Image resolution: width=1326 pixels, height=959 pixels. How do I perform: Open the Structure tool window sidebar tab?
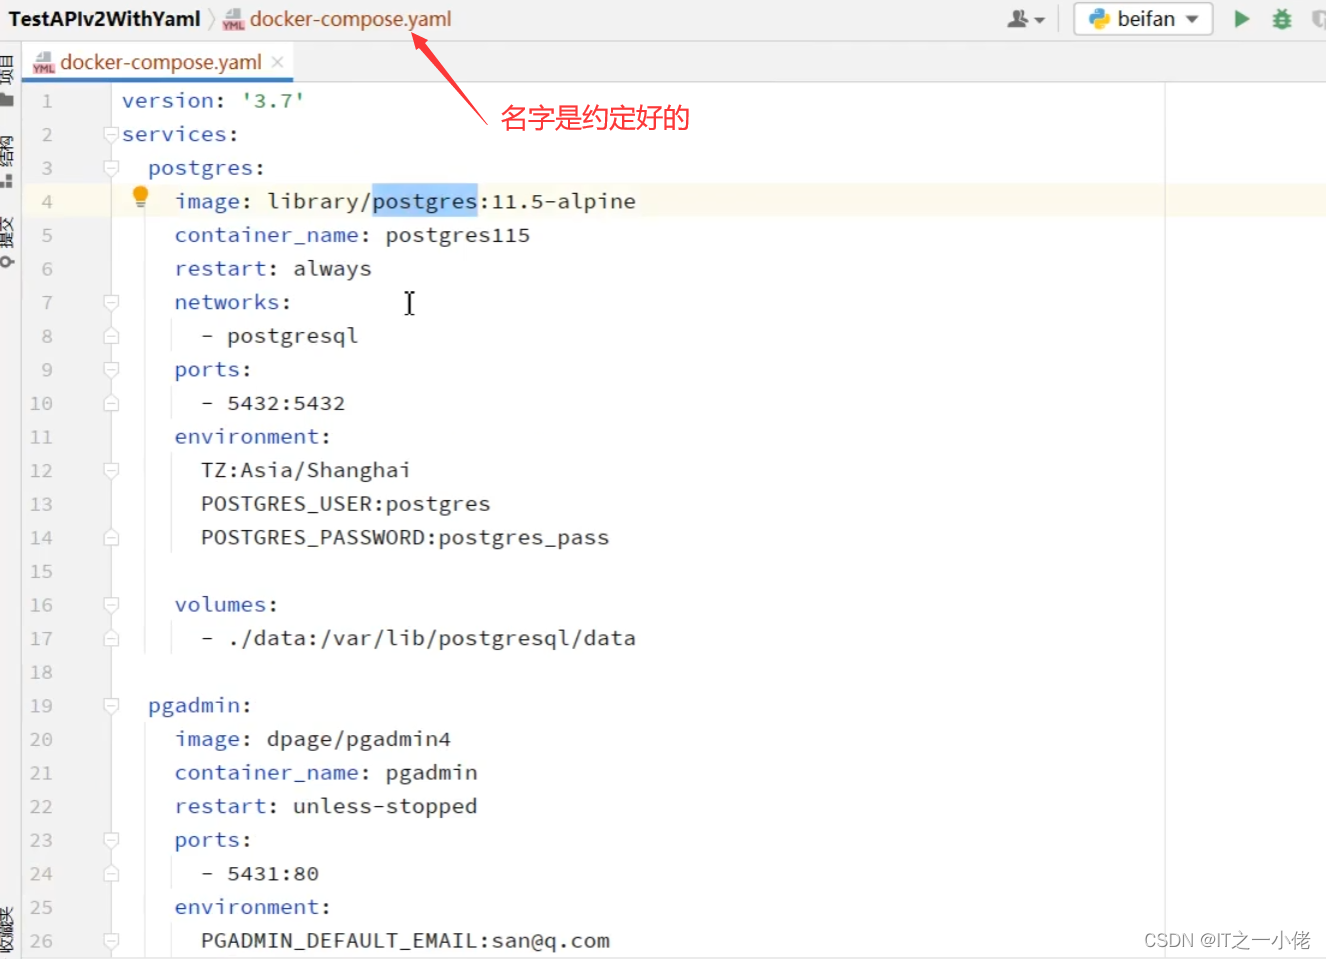click(x=8, y=162)
